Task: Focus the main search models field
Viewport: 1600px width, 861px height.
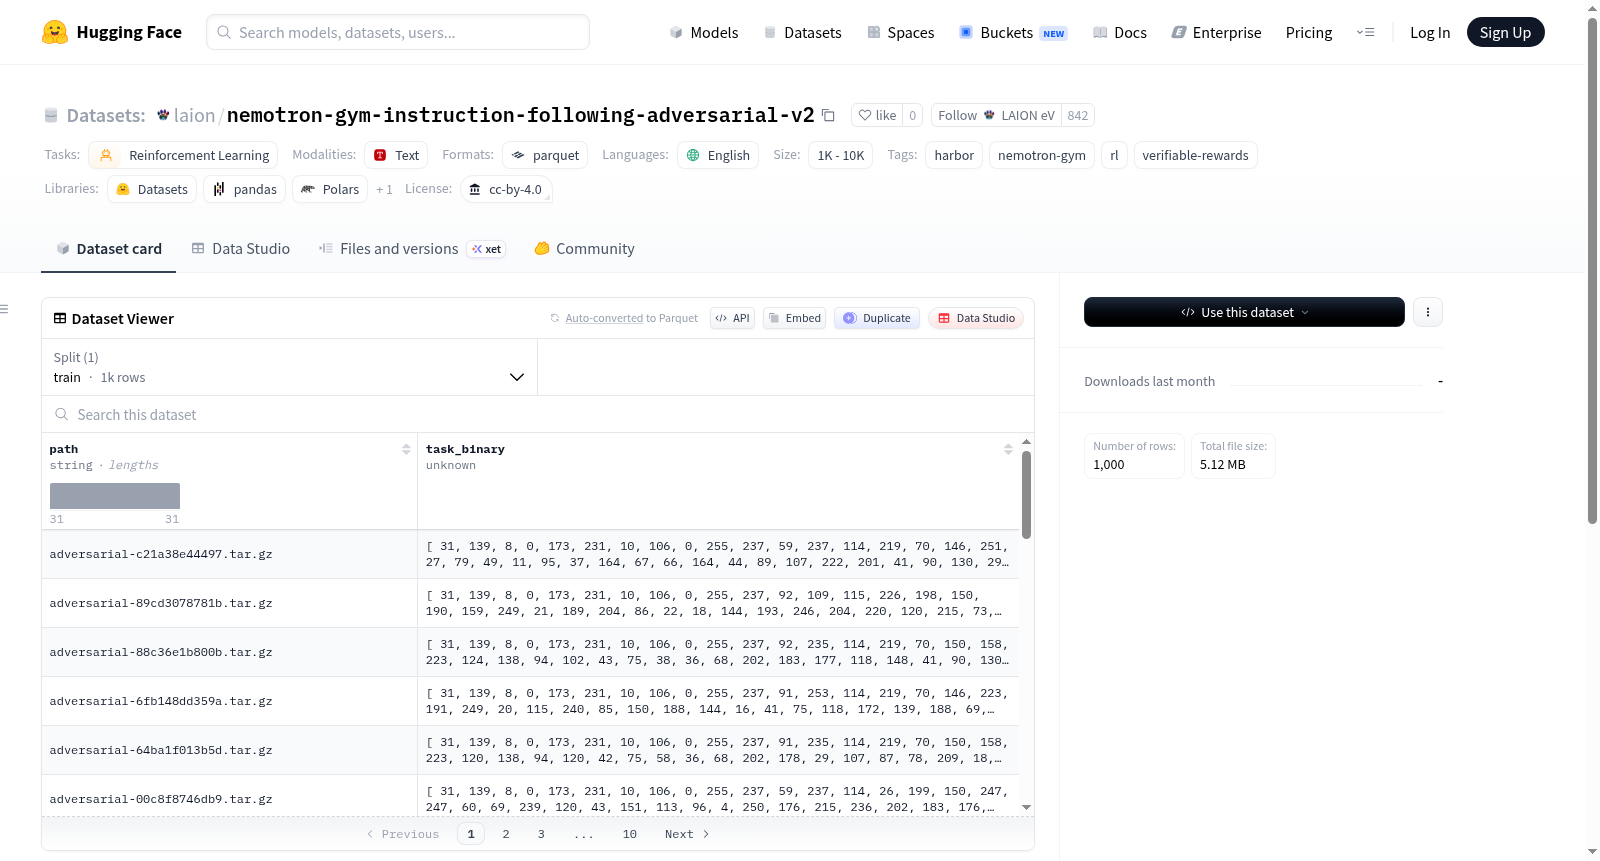Action: click(x=398, y=32)
